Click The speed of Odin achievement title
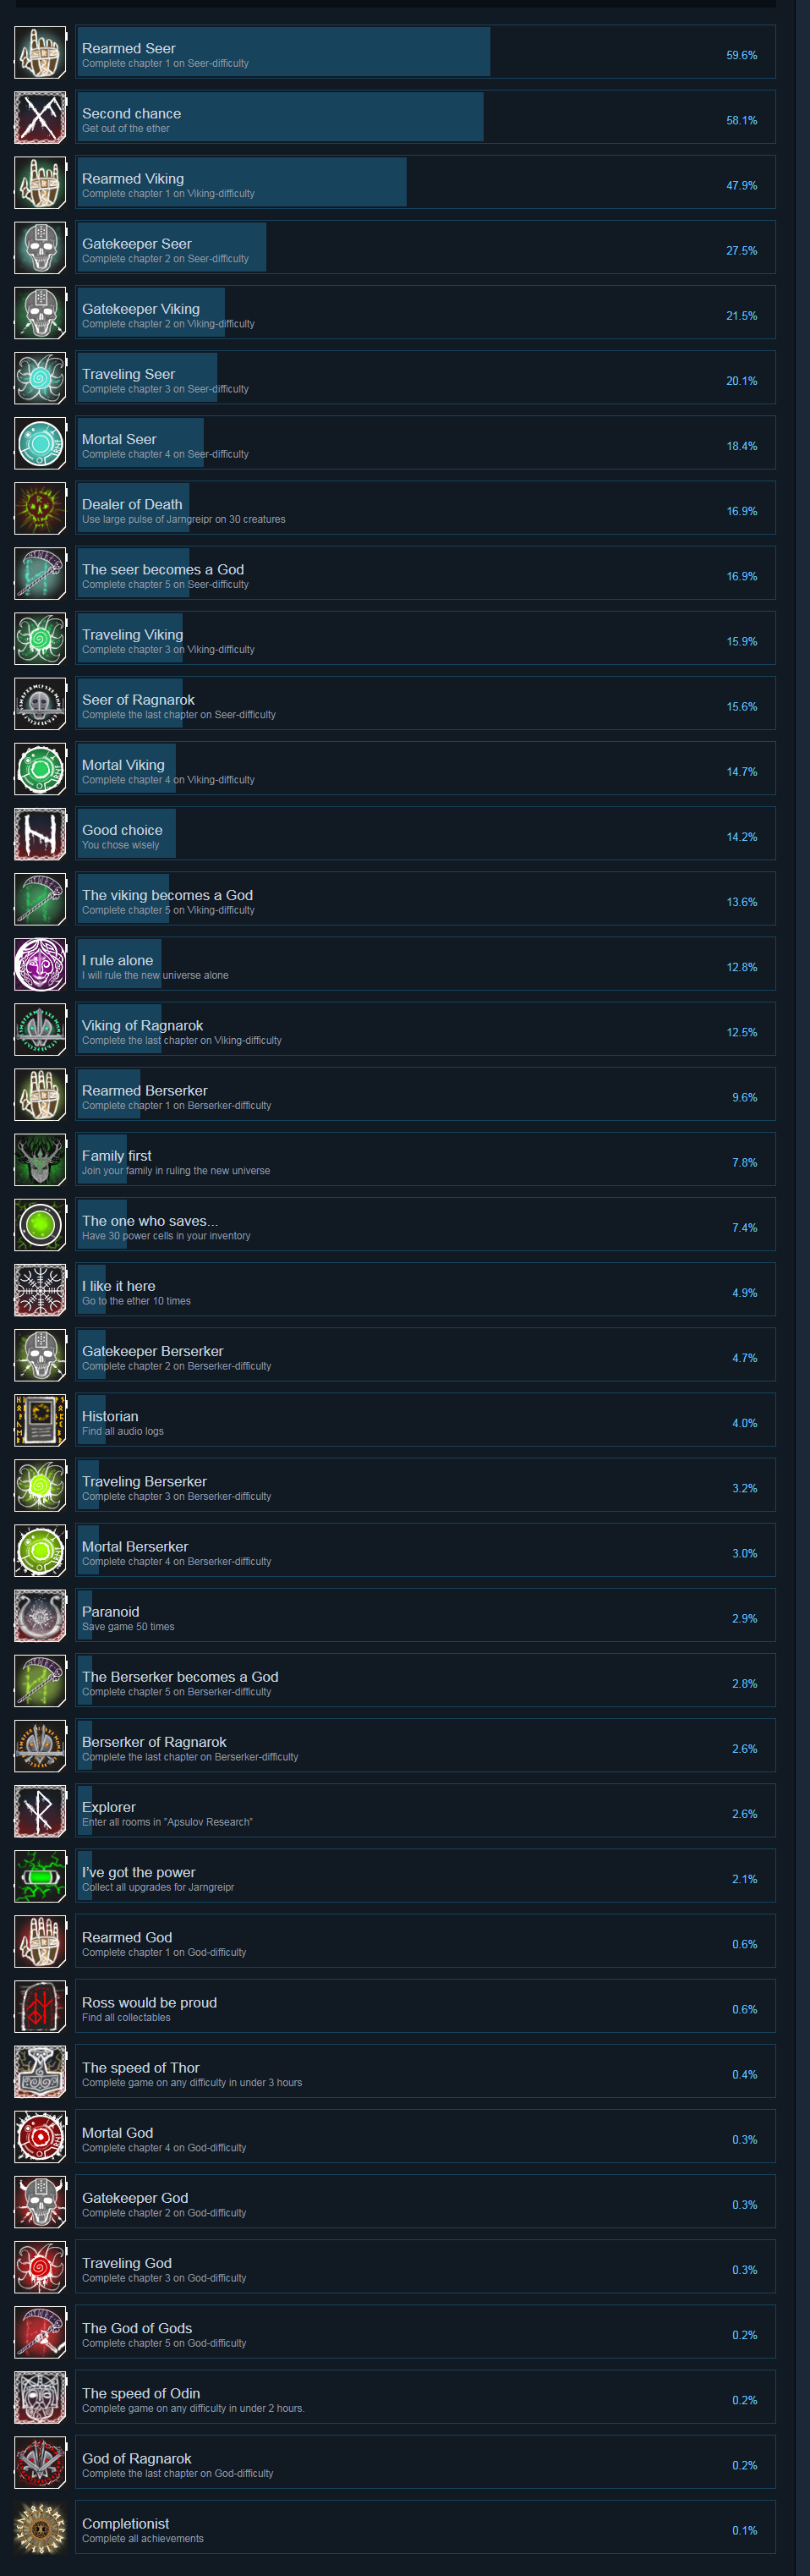Viewport: 810px width, 2576px height. tap(141, 2393)
